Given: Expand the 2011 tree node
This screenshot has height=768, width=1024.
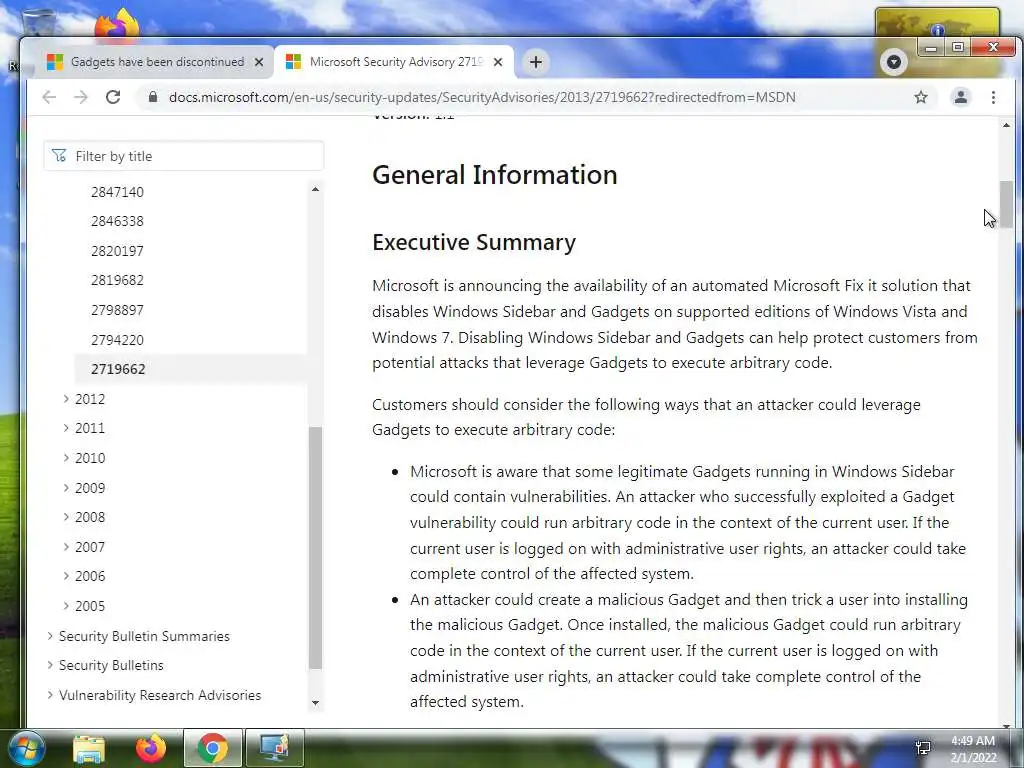Looking at the screenshot, I should pos(66,428).
